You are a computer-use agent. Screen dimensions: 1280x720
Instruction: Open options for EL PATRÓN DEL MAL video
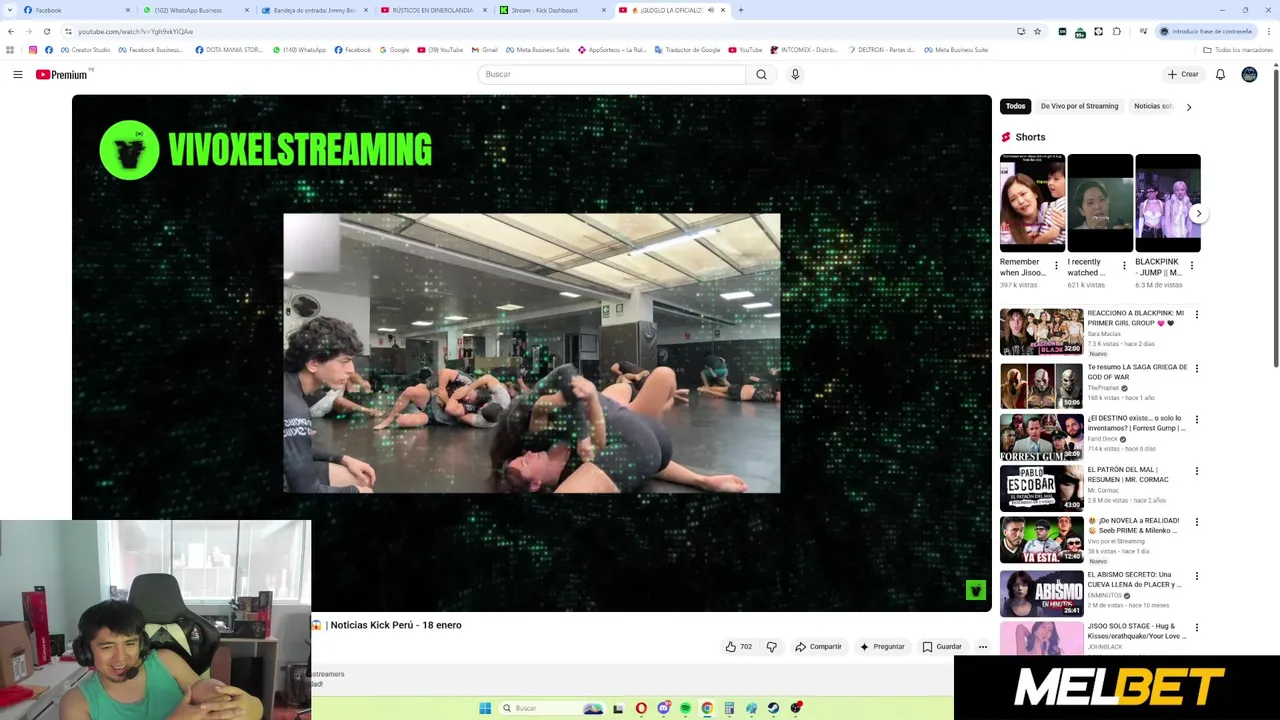[x=1196, y=471]
